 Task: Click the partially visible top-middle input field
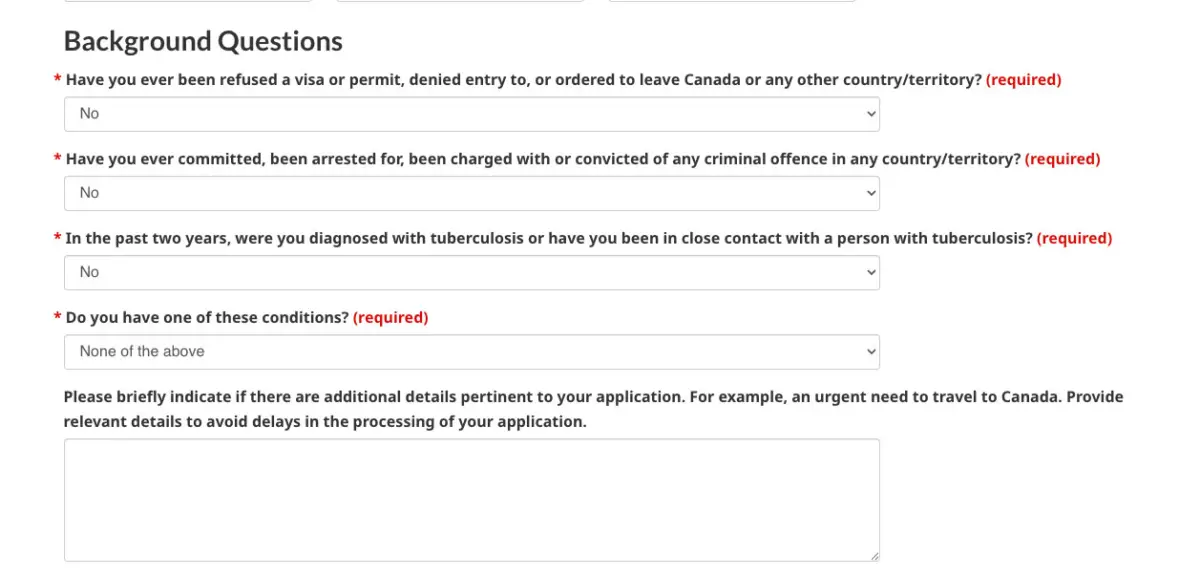pos(460,1)
